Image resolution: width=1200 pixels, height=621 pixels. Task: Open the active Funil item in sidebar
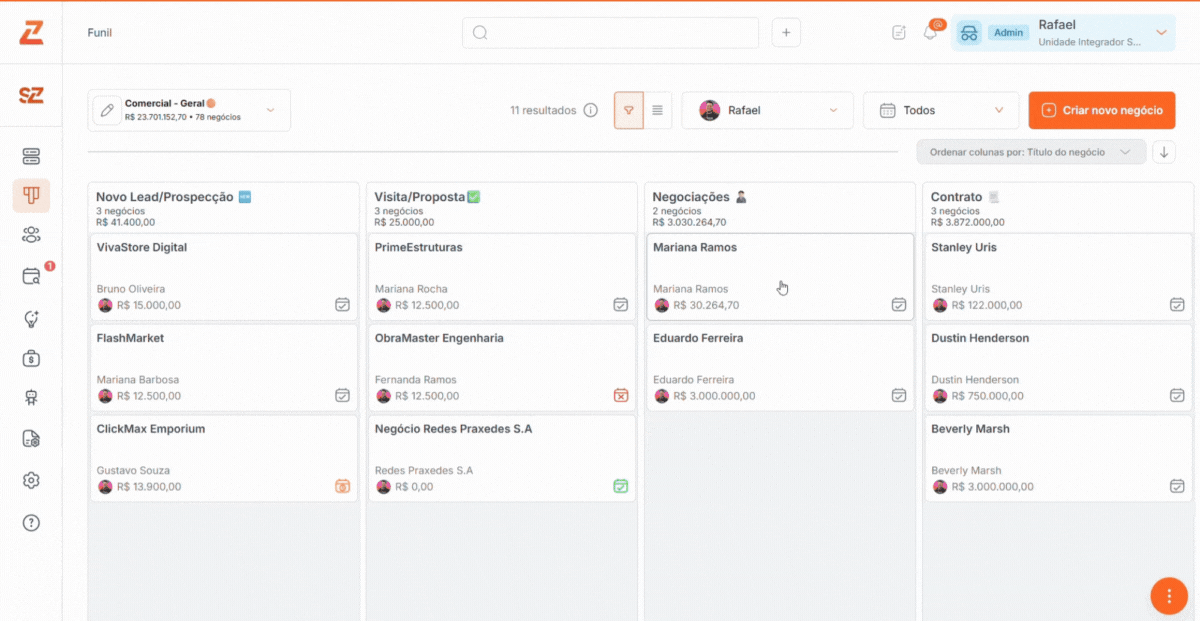tap(31, 195)
